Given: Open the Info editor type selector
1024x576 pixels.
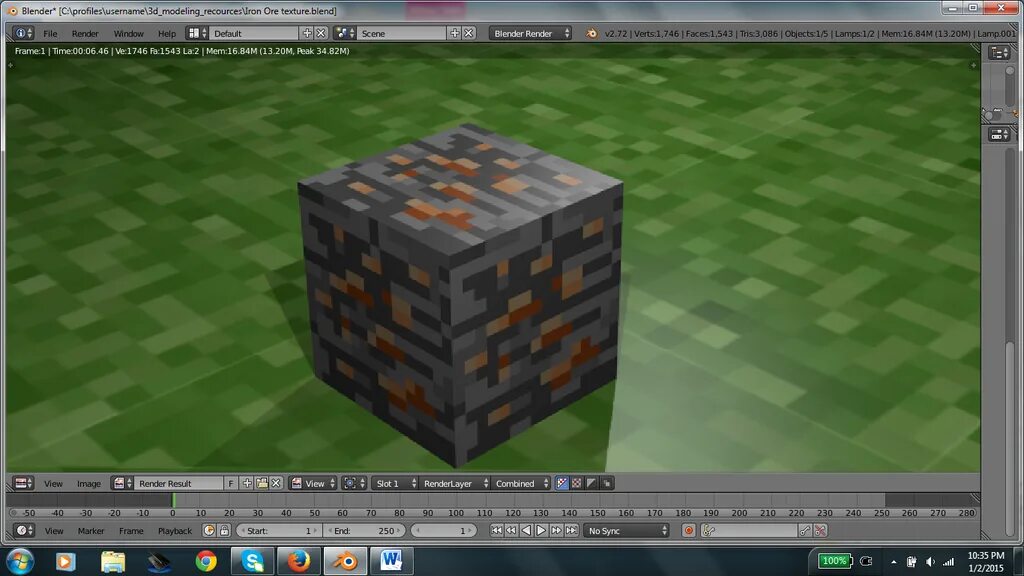Looking at the screenshot, I should pos(24,33).
